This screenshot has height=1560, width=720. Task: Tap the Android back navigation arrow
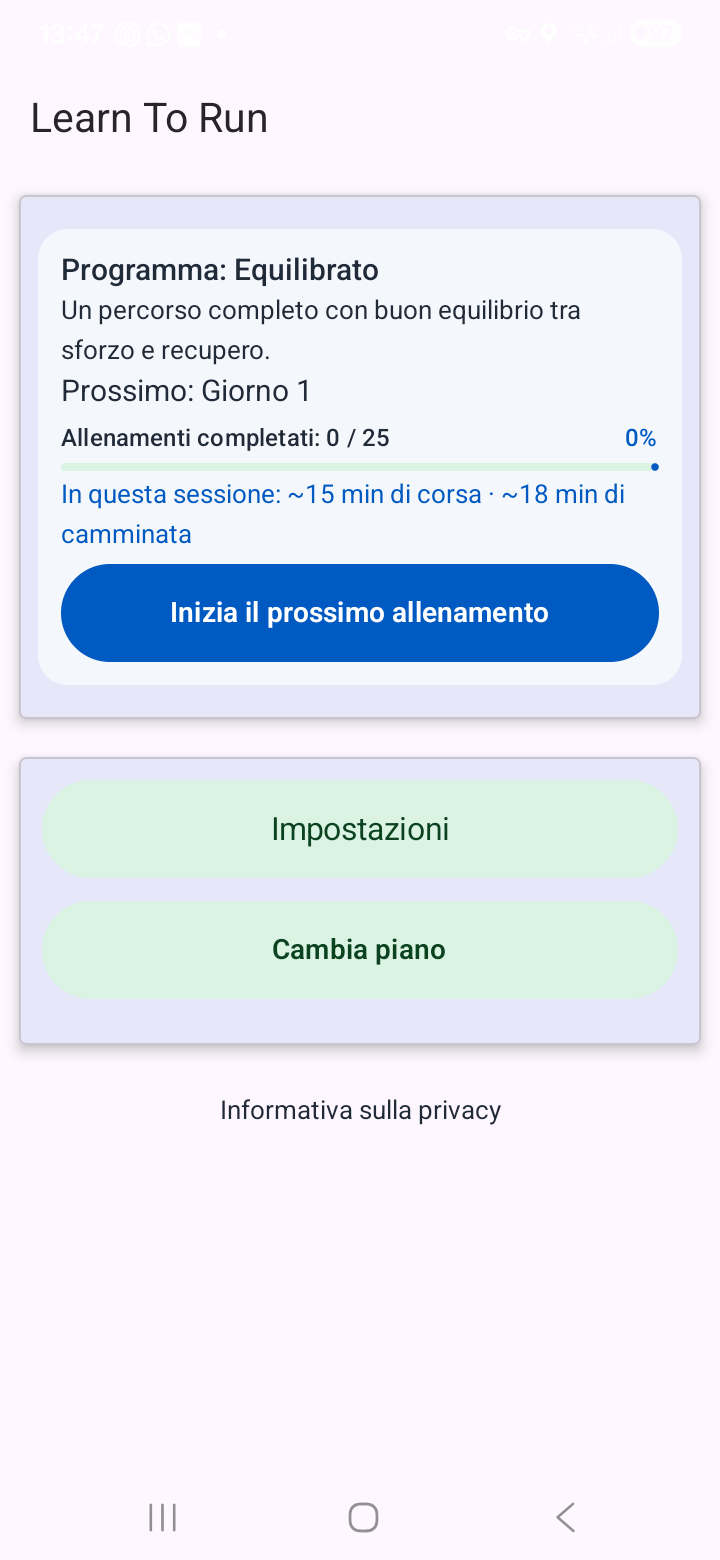(x=565, y=1517)
